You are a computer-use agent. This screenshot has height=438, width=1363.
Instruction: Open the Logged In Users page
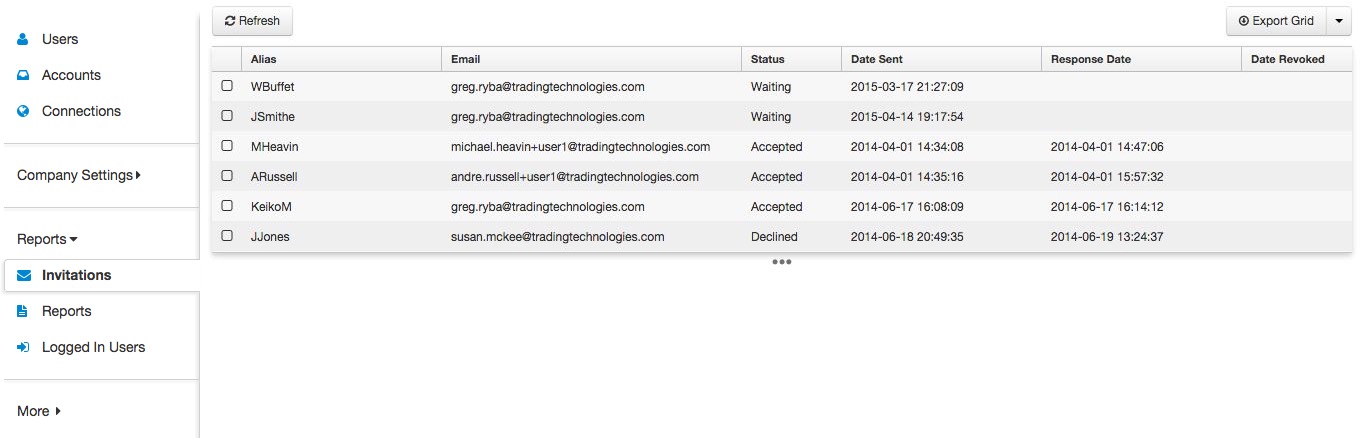coord(93,347)
